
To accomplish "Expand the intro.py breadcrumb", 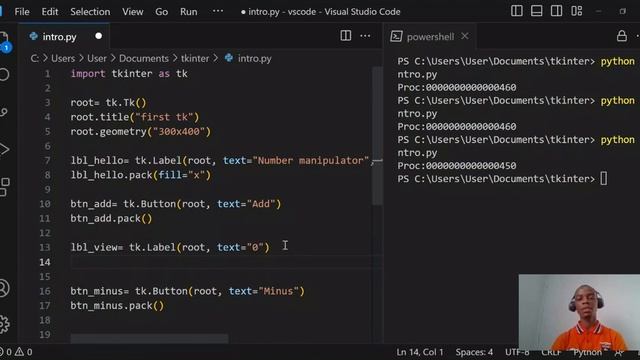I will click(x=254, y=58).
